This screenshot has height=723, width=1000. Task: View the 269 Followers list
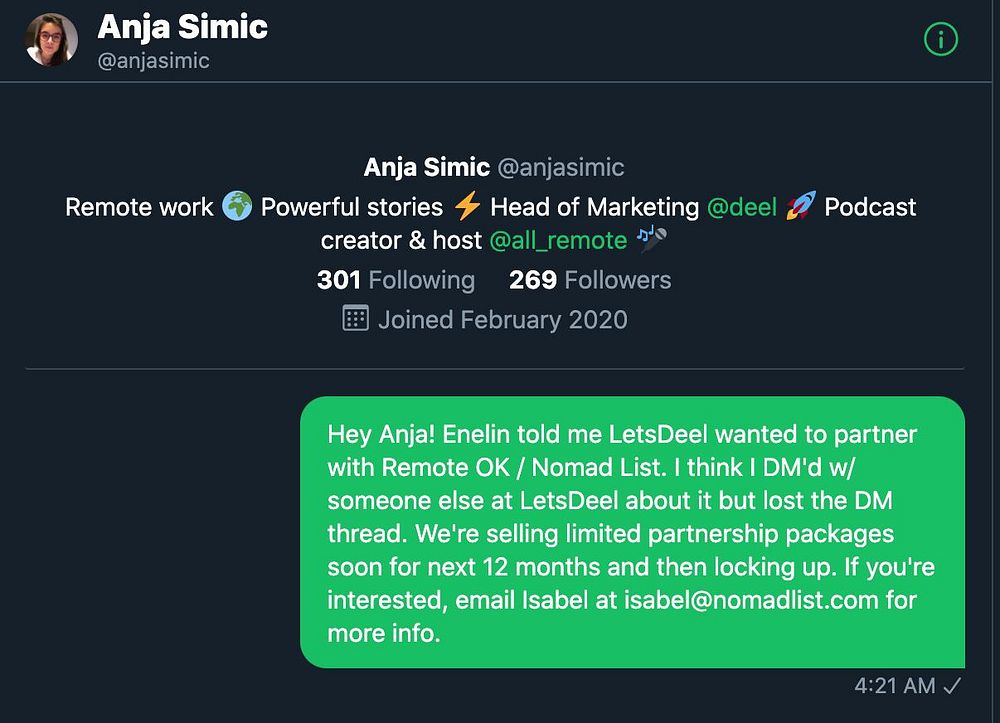coord(590,280)
